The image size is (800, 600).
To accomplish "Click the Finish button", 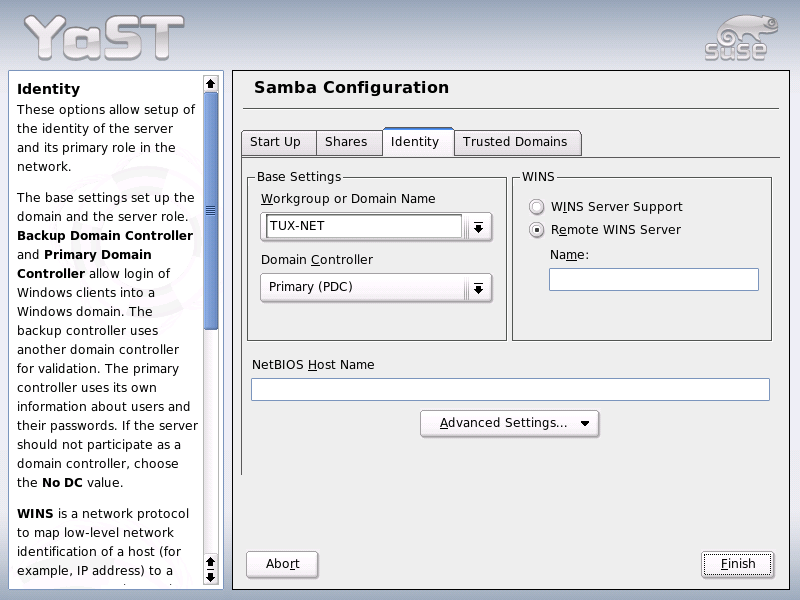I will (737, 564).
